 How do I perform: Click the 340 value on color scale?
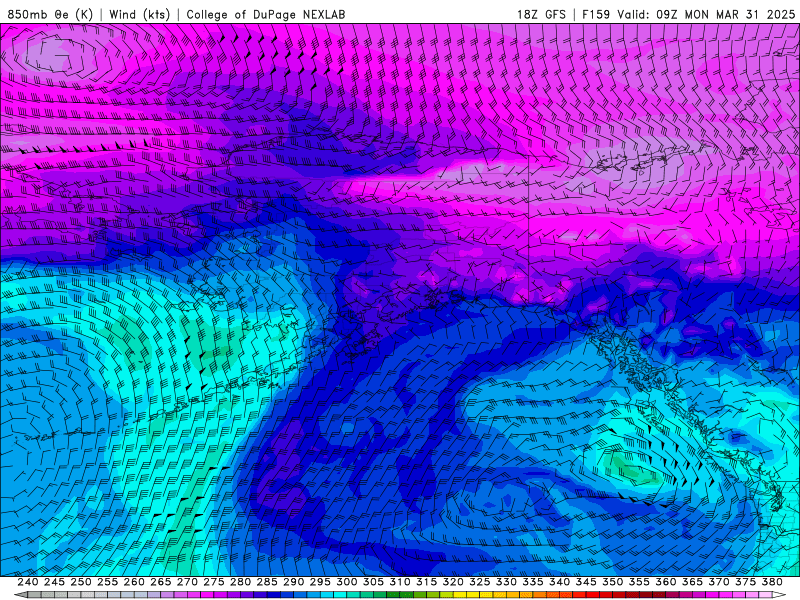560,582
